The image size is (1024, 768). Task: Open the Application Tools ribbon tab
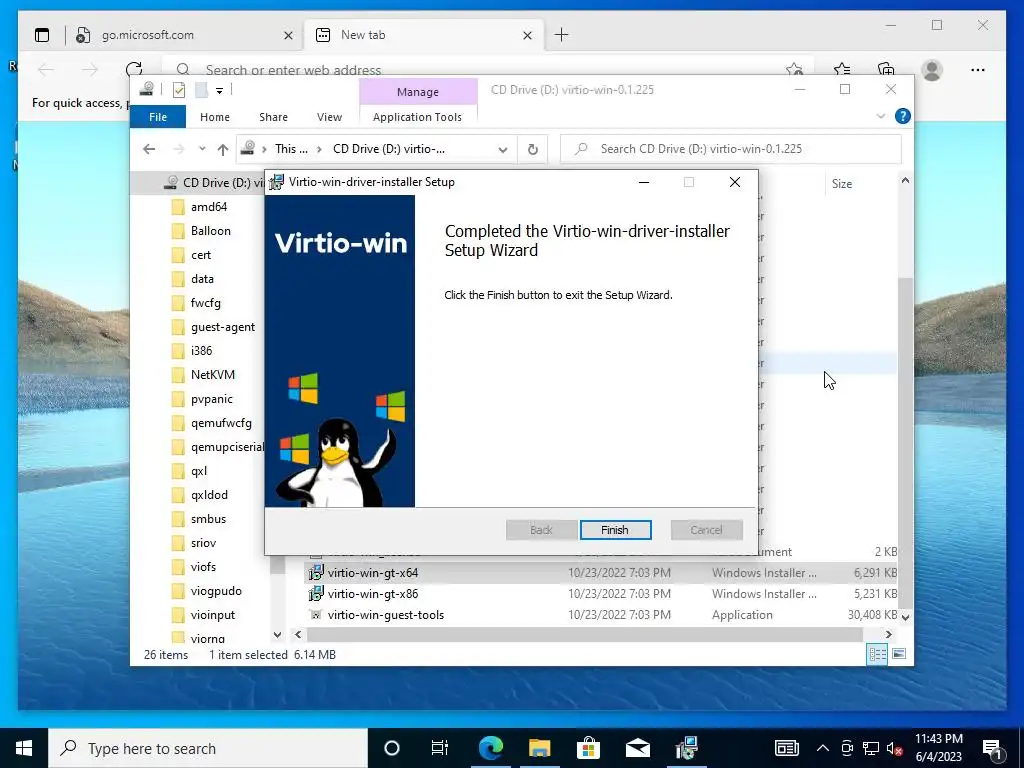point(417,117)
